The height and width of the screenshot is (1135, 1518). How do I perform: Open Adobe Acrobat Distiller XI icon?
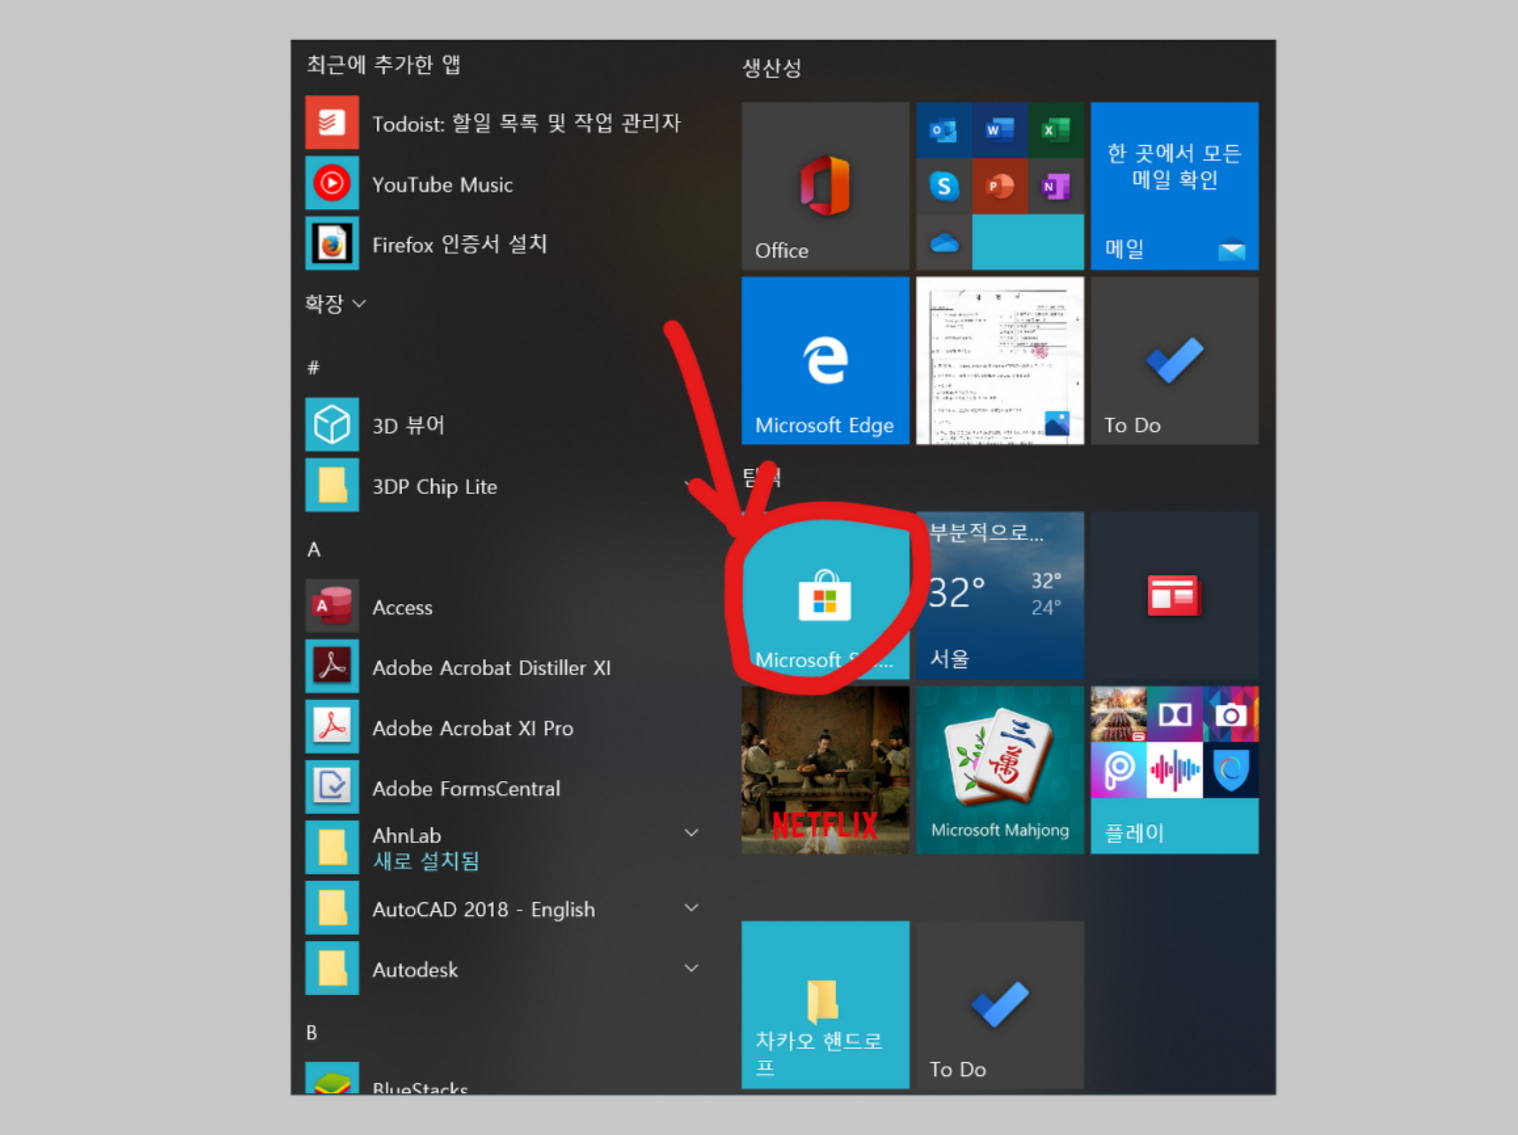(x=332, y=667)
